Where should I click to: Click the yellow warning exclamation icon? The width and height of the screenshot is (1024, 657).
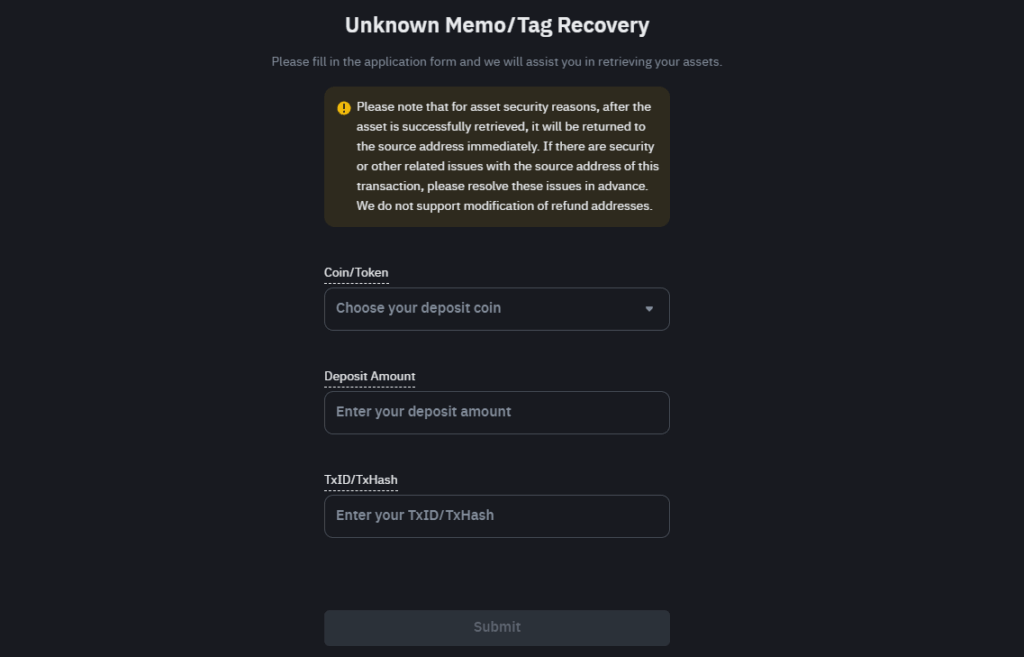344,108
